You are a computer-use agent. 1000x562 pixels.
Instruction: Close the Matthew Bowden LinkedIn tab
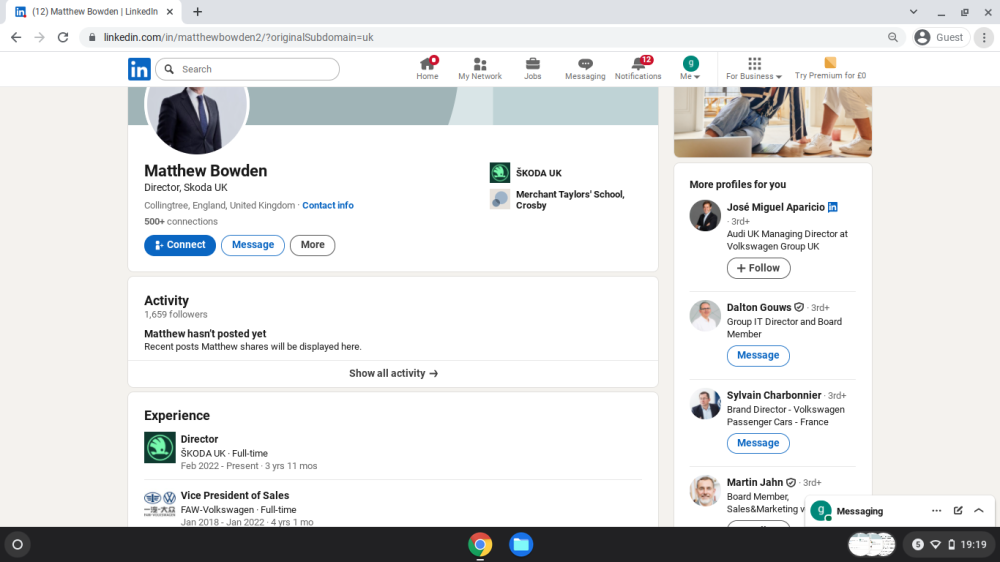[170, 11]
